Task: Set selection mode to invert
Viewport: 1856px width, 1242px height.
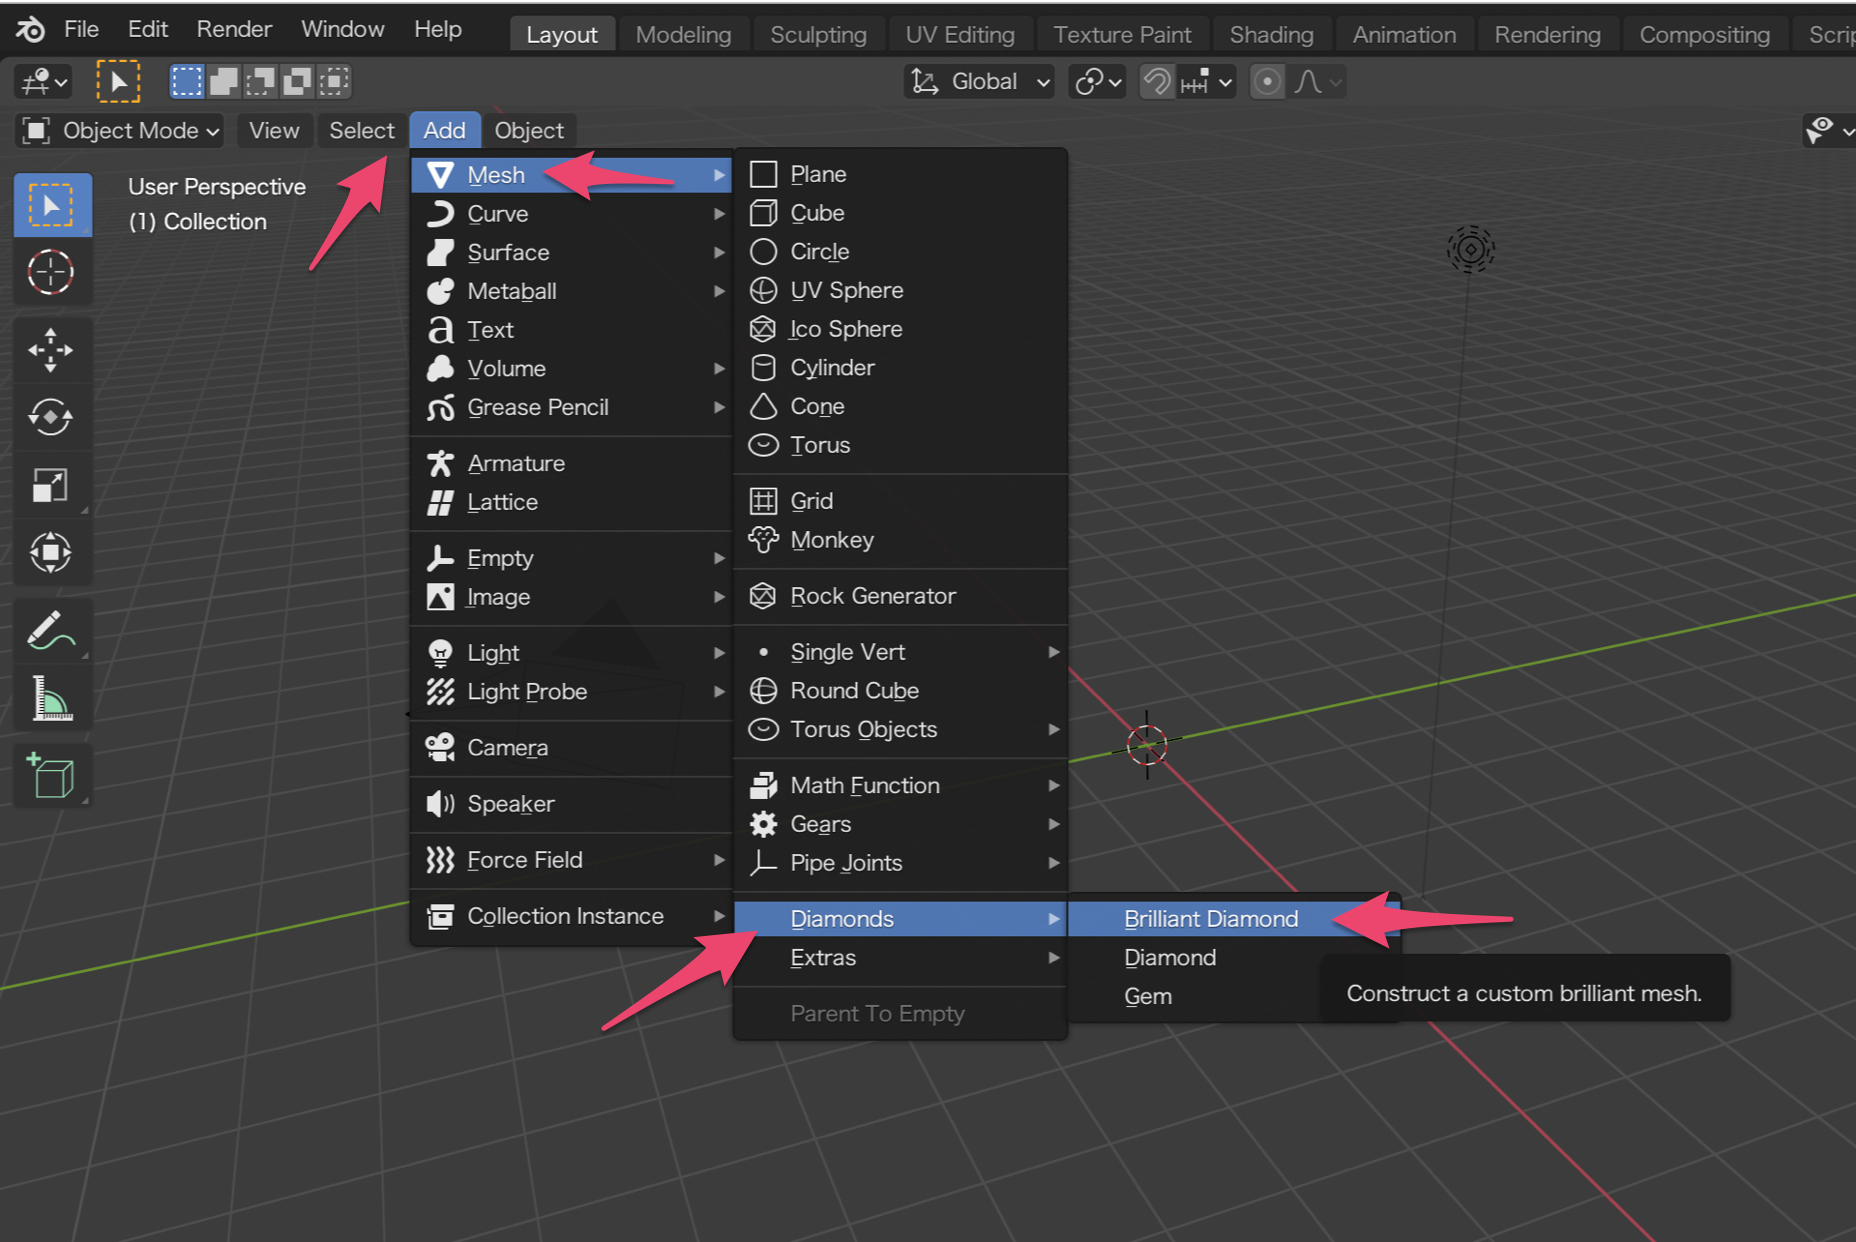Action: [x=297, y=81]
